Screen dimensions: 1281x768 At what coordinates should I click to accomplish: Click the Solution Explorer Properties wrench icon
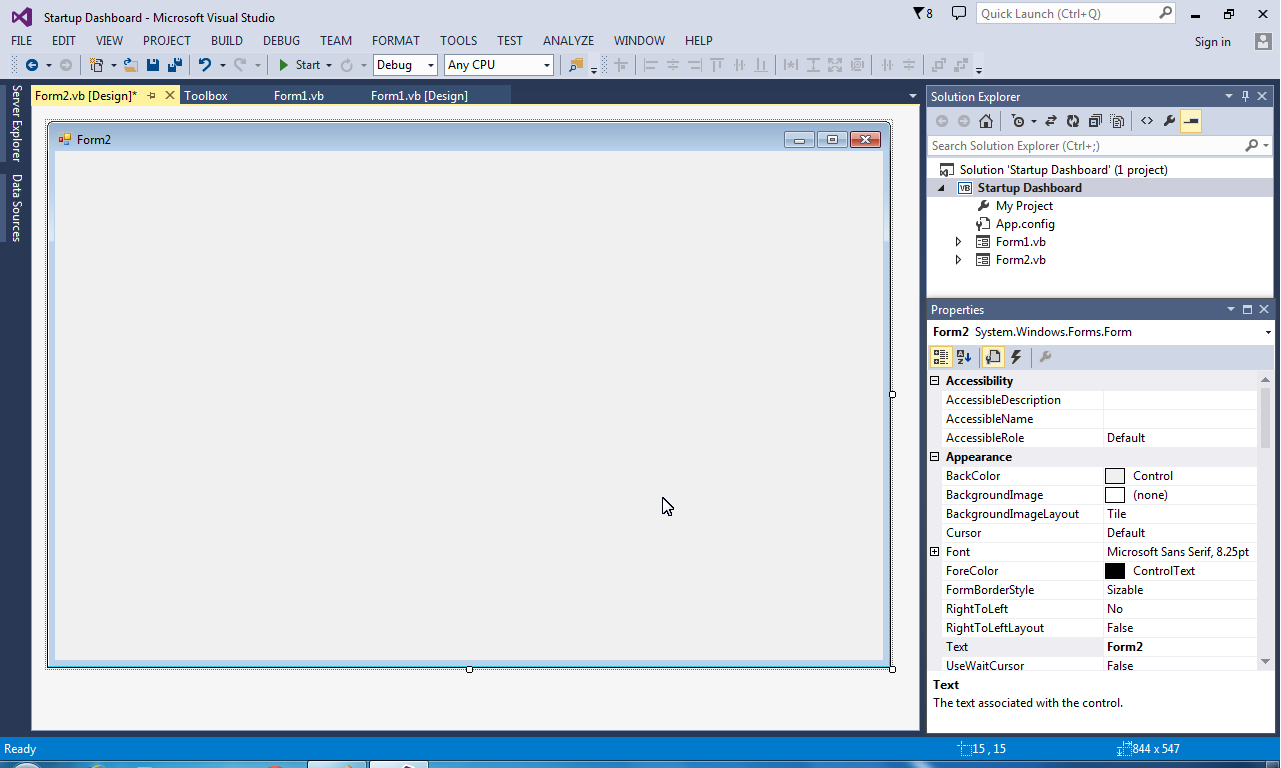click(1169, 121)
